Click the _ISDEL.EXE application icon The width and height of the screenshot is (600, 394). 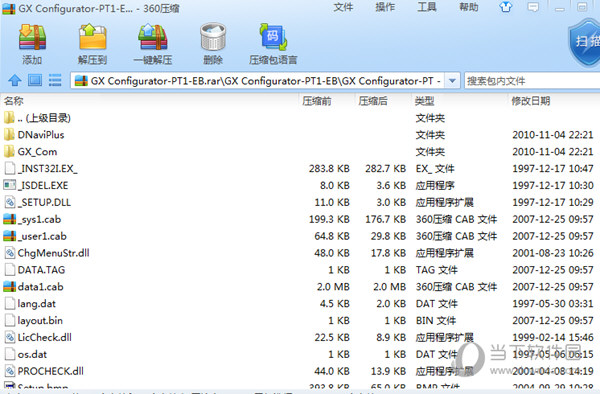tap(9, 185)
